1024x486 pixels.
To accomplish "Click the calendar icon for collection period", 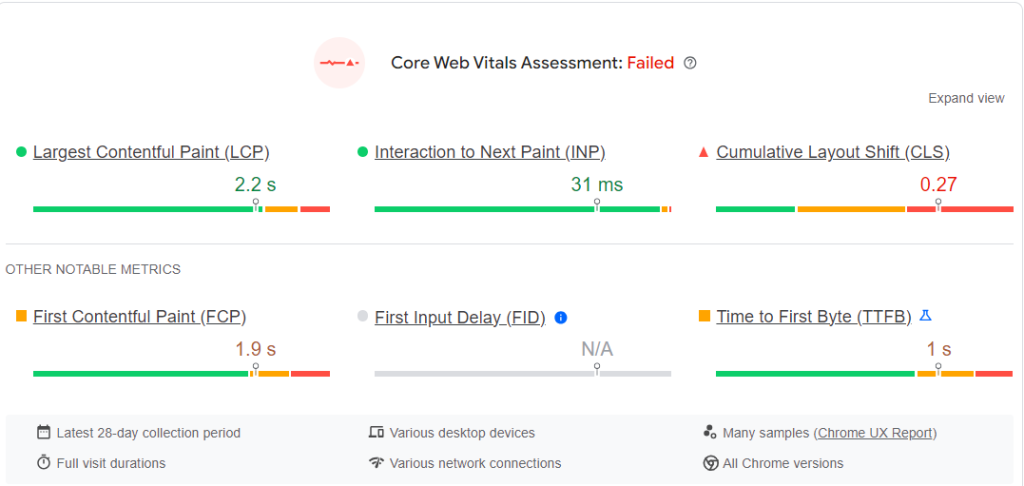I will (x=43, y=433).
